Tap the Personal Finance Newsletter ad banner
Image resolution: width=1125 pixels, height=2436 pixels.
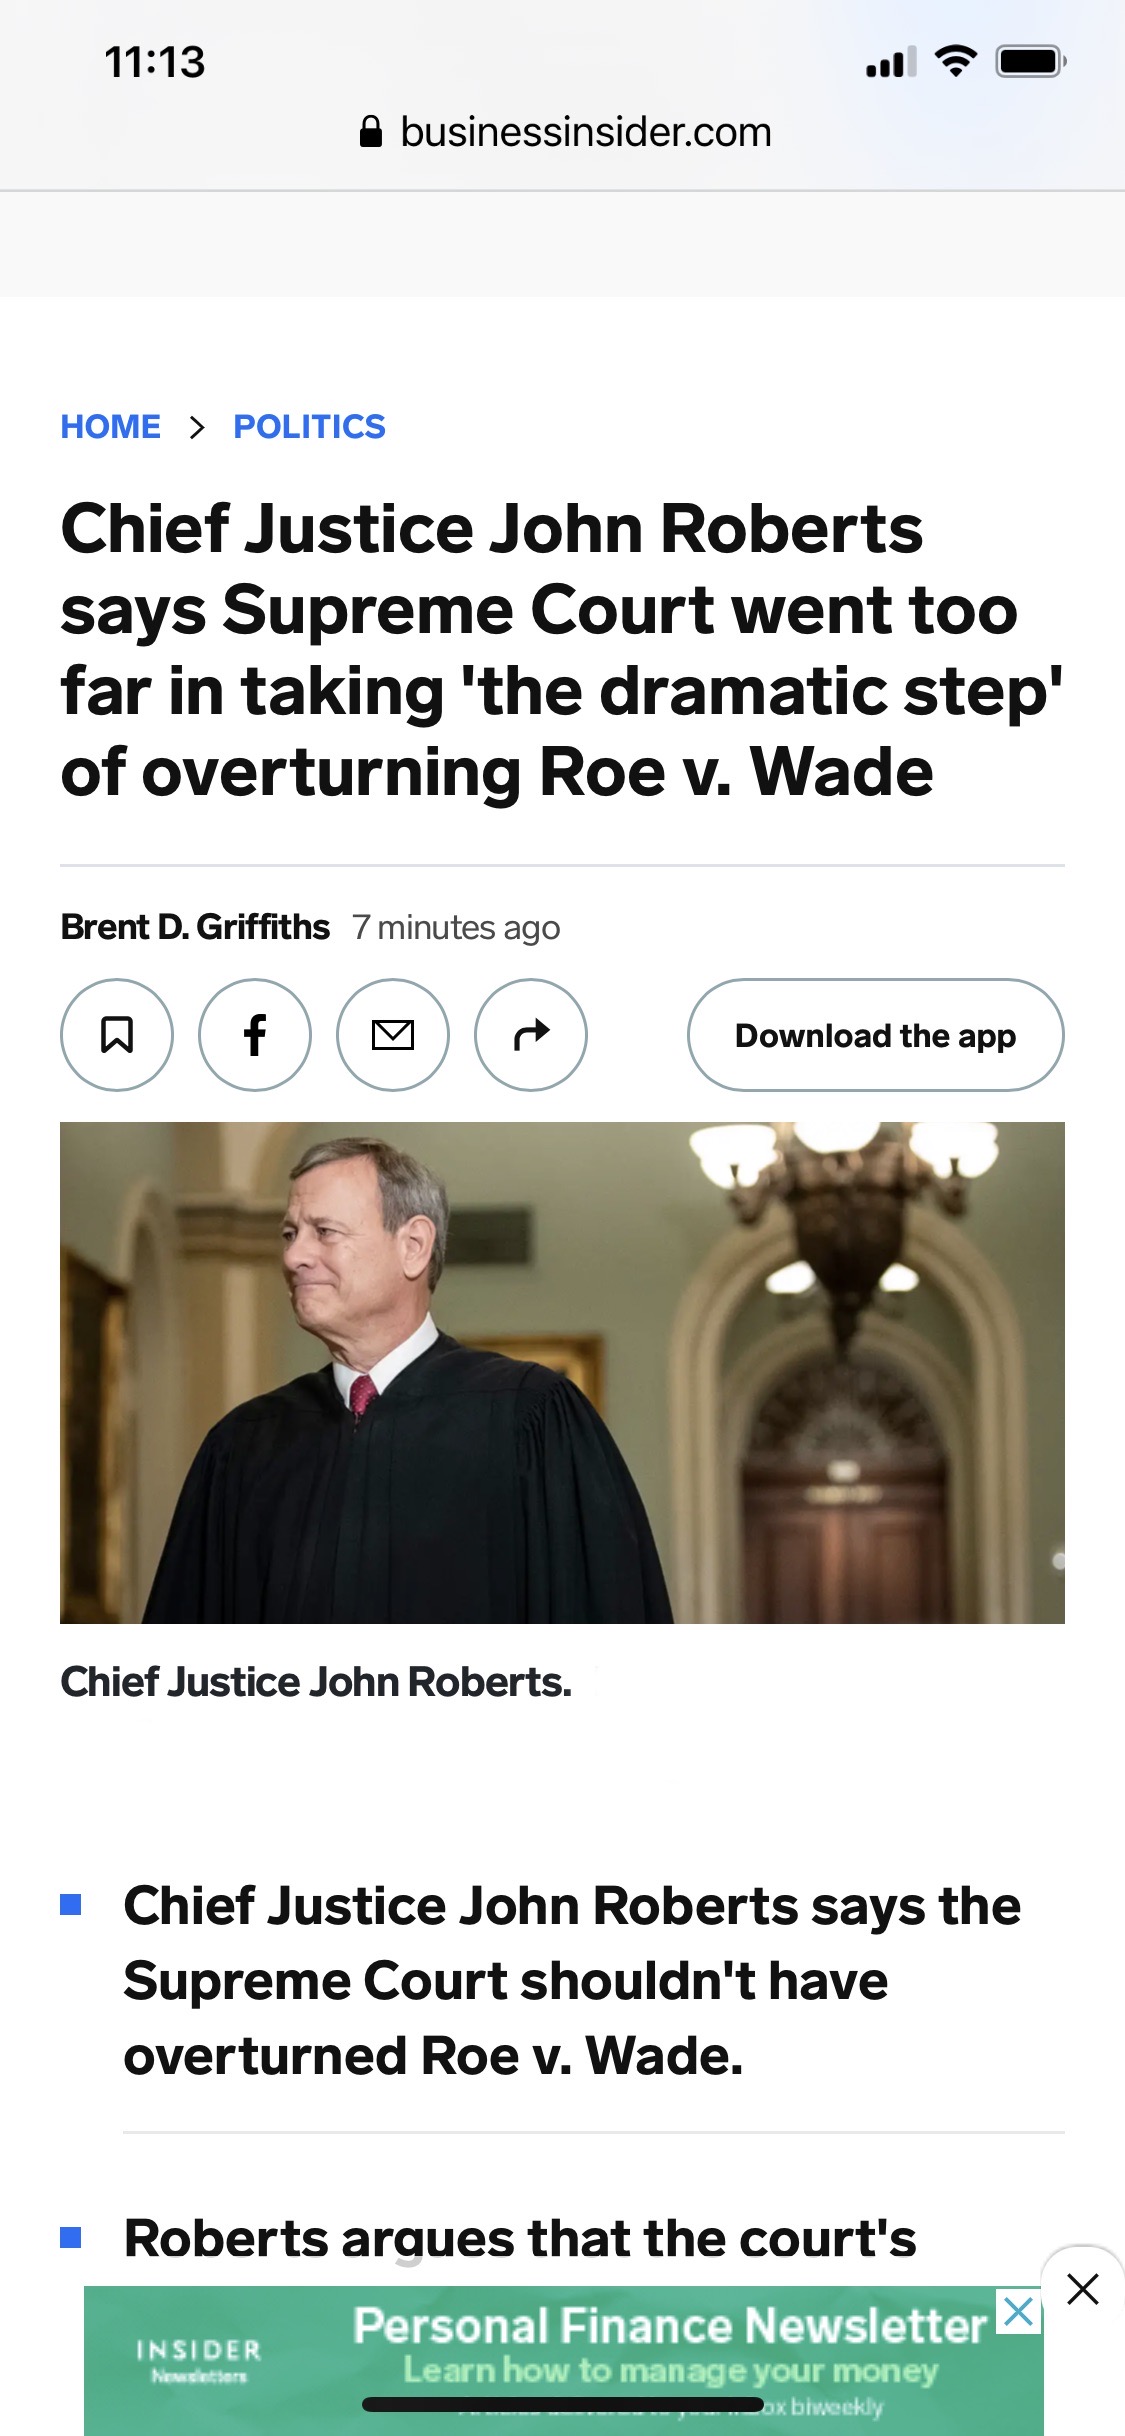click(x=564, y=2360)
